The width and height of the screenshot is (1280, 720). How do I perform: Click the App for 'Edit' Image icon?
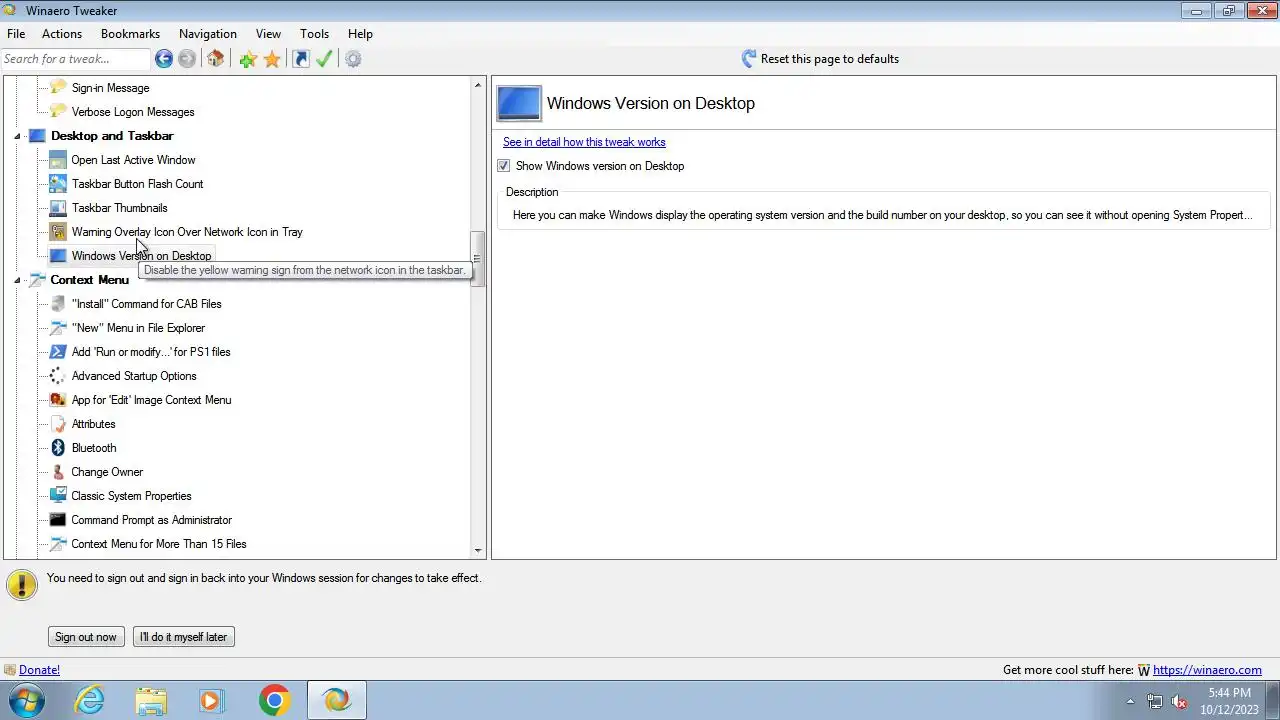click(58, 400)
